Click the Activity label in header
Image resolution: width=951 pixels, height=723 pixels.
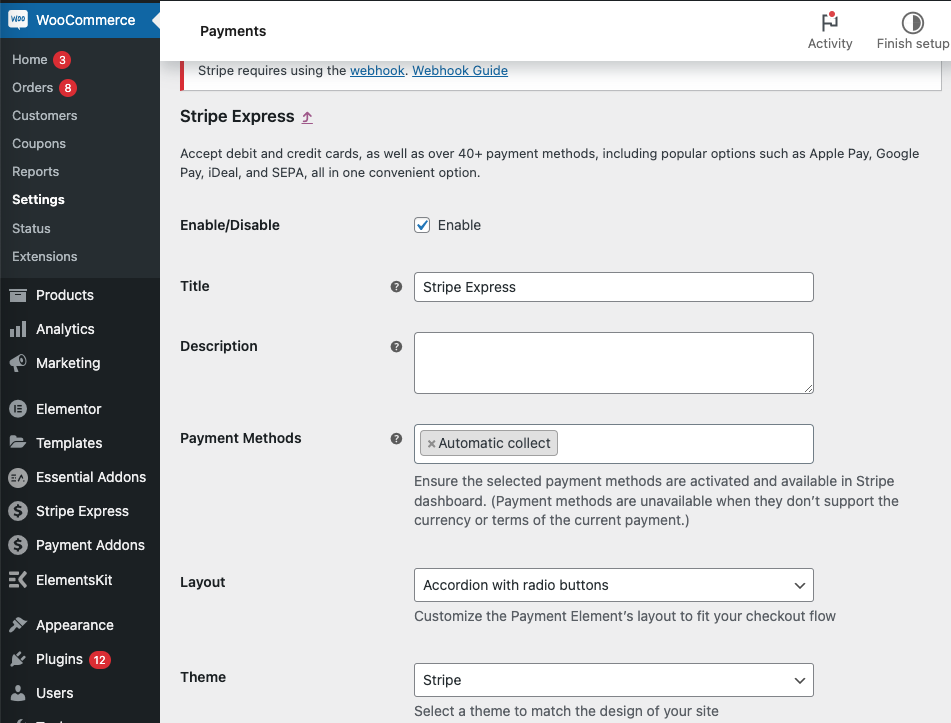click(830, 44)
